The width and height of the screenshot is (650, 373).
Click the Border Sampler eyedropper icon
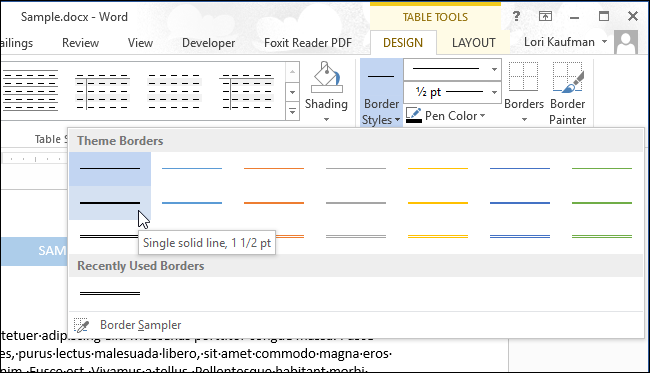(81, 325)
